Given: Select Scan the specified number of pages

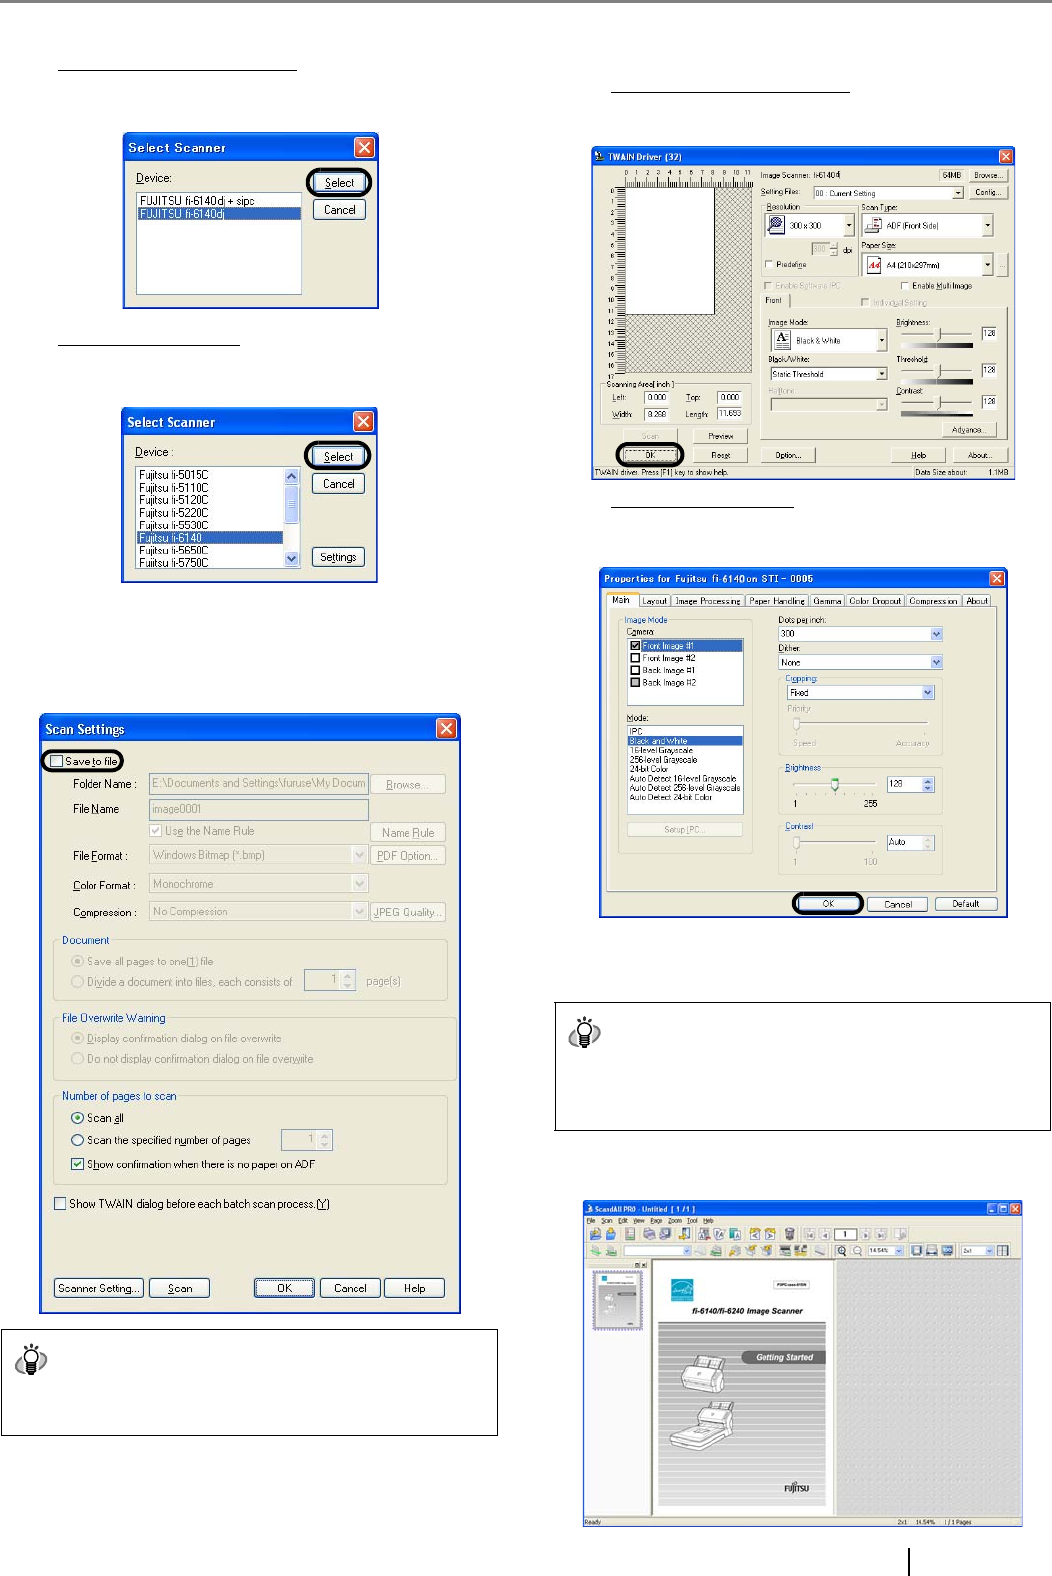Looking at the screenshot, I should [77, 1140].
